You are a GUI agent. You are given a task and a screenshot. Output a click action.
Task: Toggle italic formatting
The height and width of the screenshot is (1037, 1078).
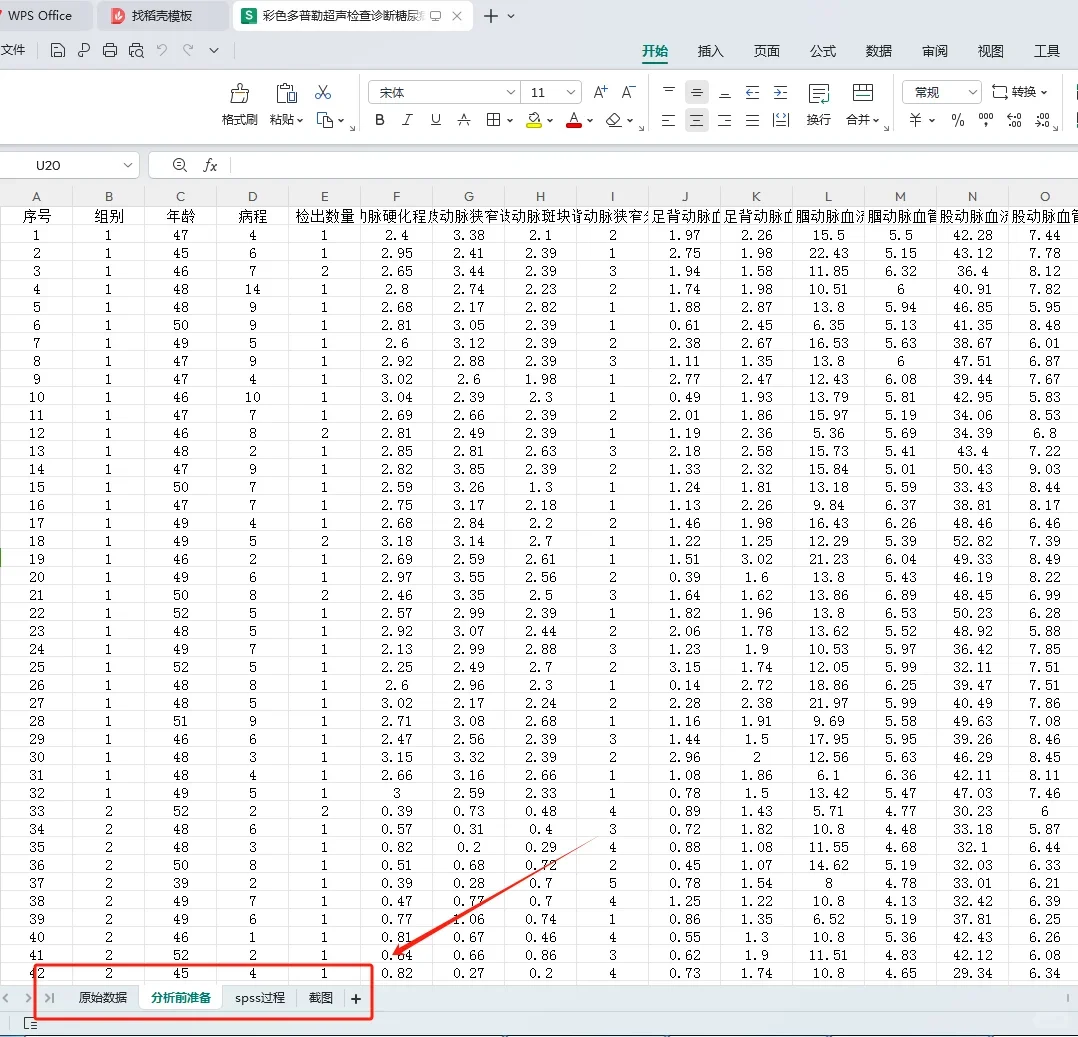tap(407, 120)
